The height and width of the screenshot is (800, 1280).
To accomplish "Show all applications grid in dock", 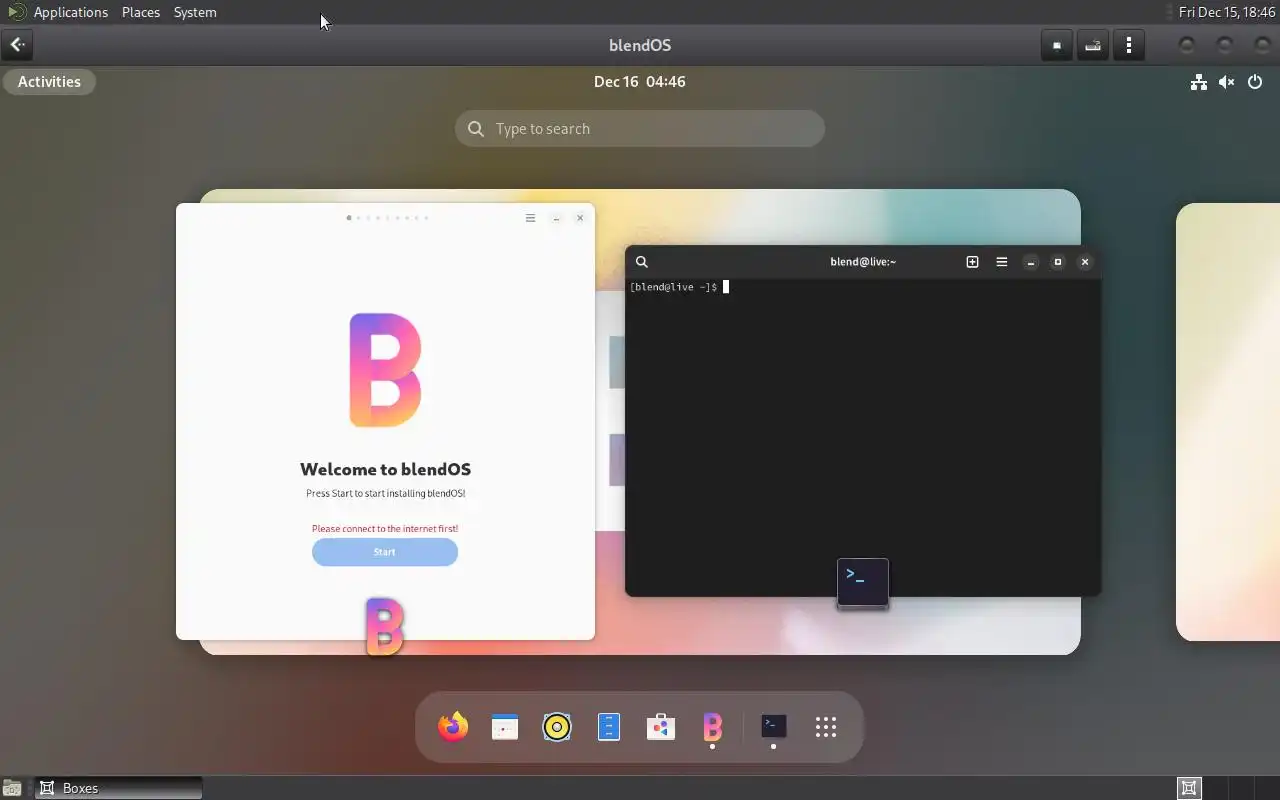I will [x=825, y=727].
